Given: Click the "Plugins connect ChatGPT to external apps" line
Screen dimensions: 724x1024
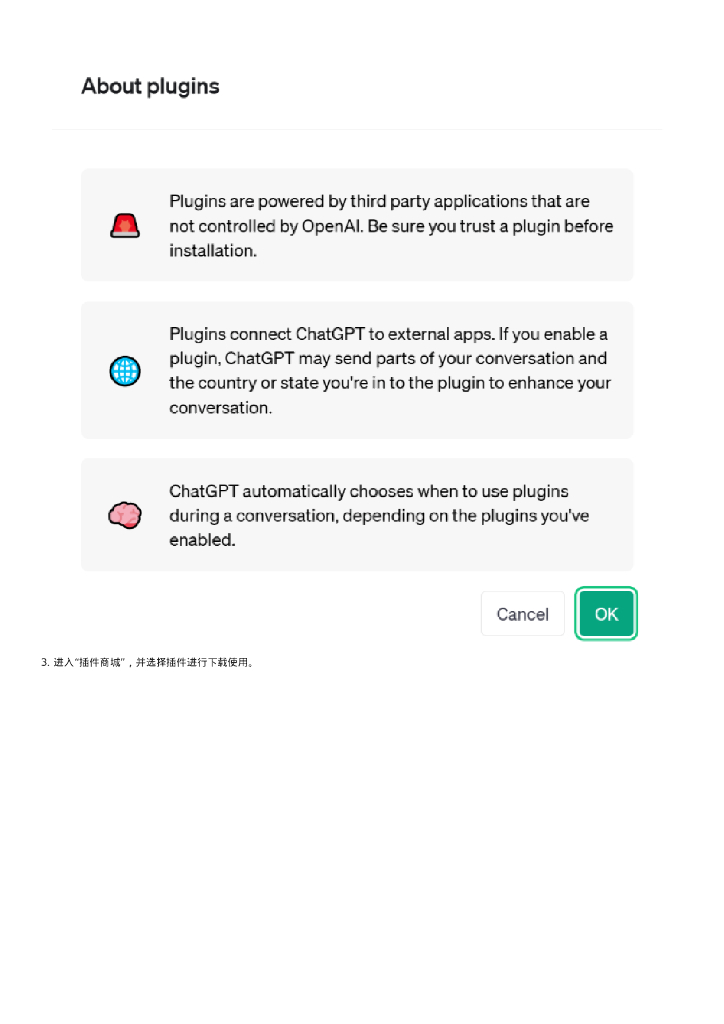Looking at the screenshot, I should tap(388, 334).
